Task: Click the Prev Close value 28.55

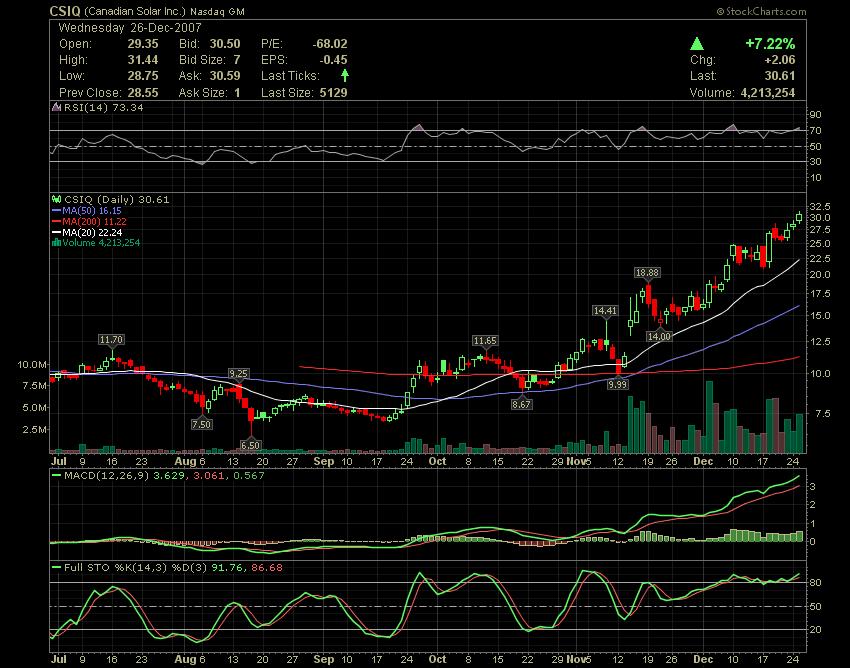Action: click(x=143, y=93)
